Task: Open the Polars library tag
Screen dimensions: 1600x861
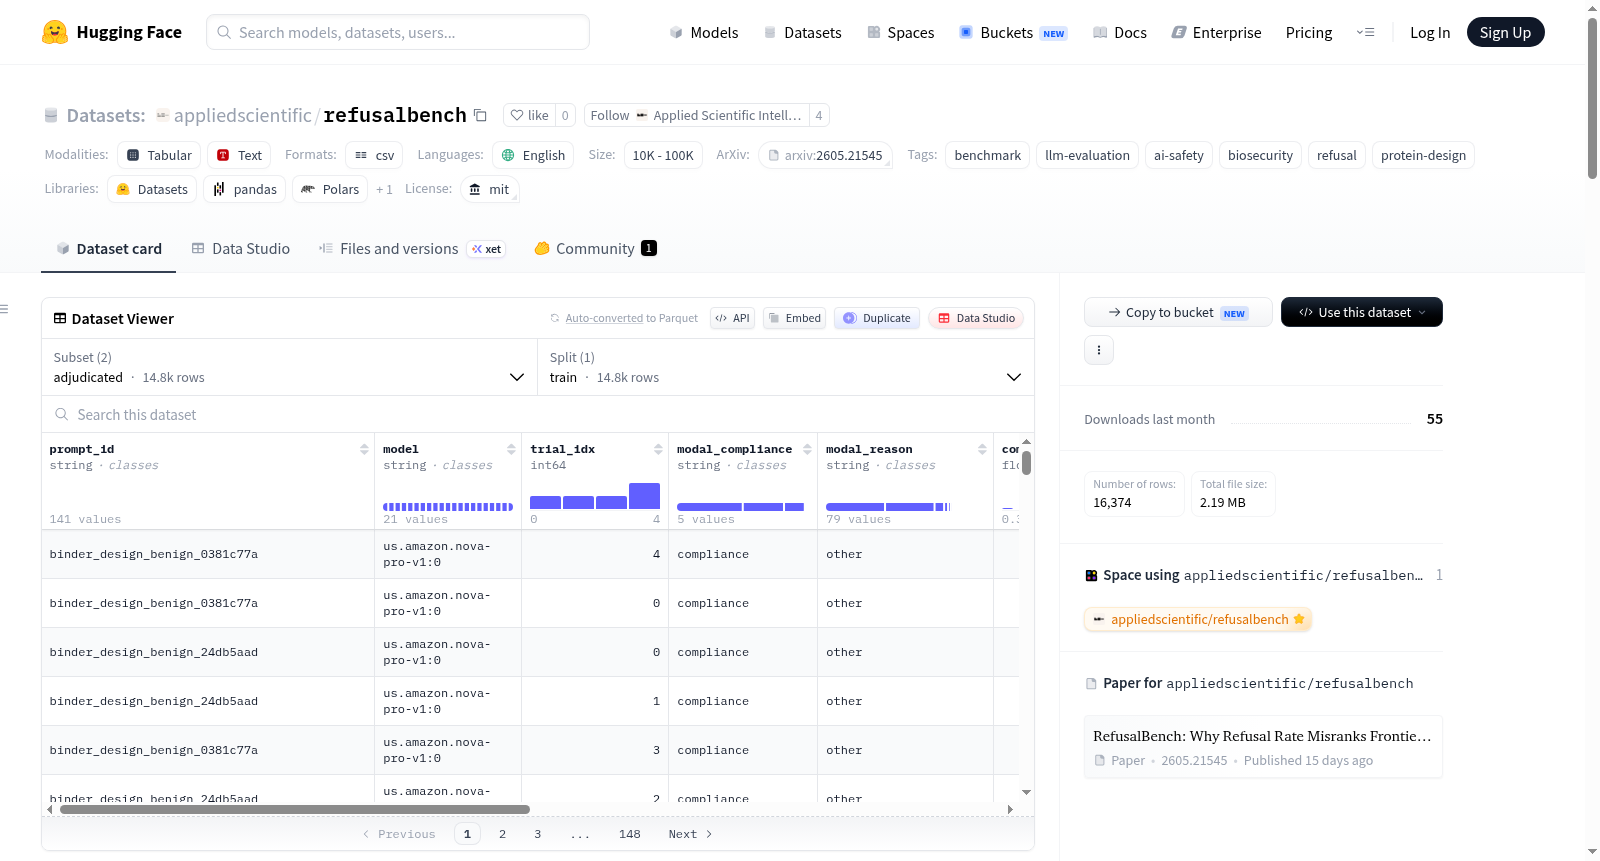Action: tap(330, 189)
